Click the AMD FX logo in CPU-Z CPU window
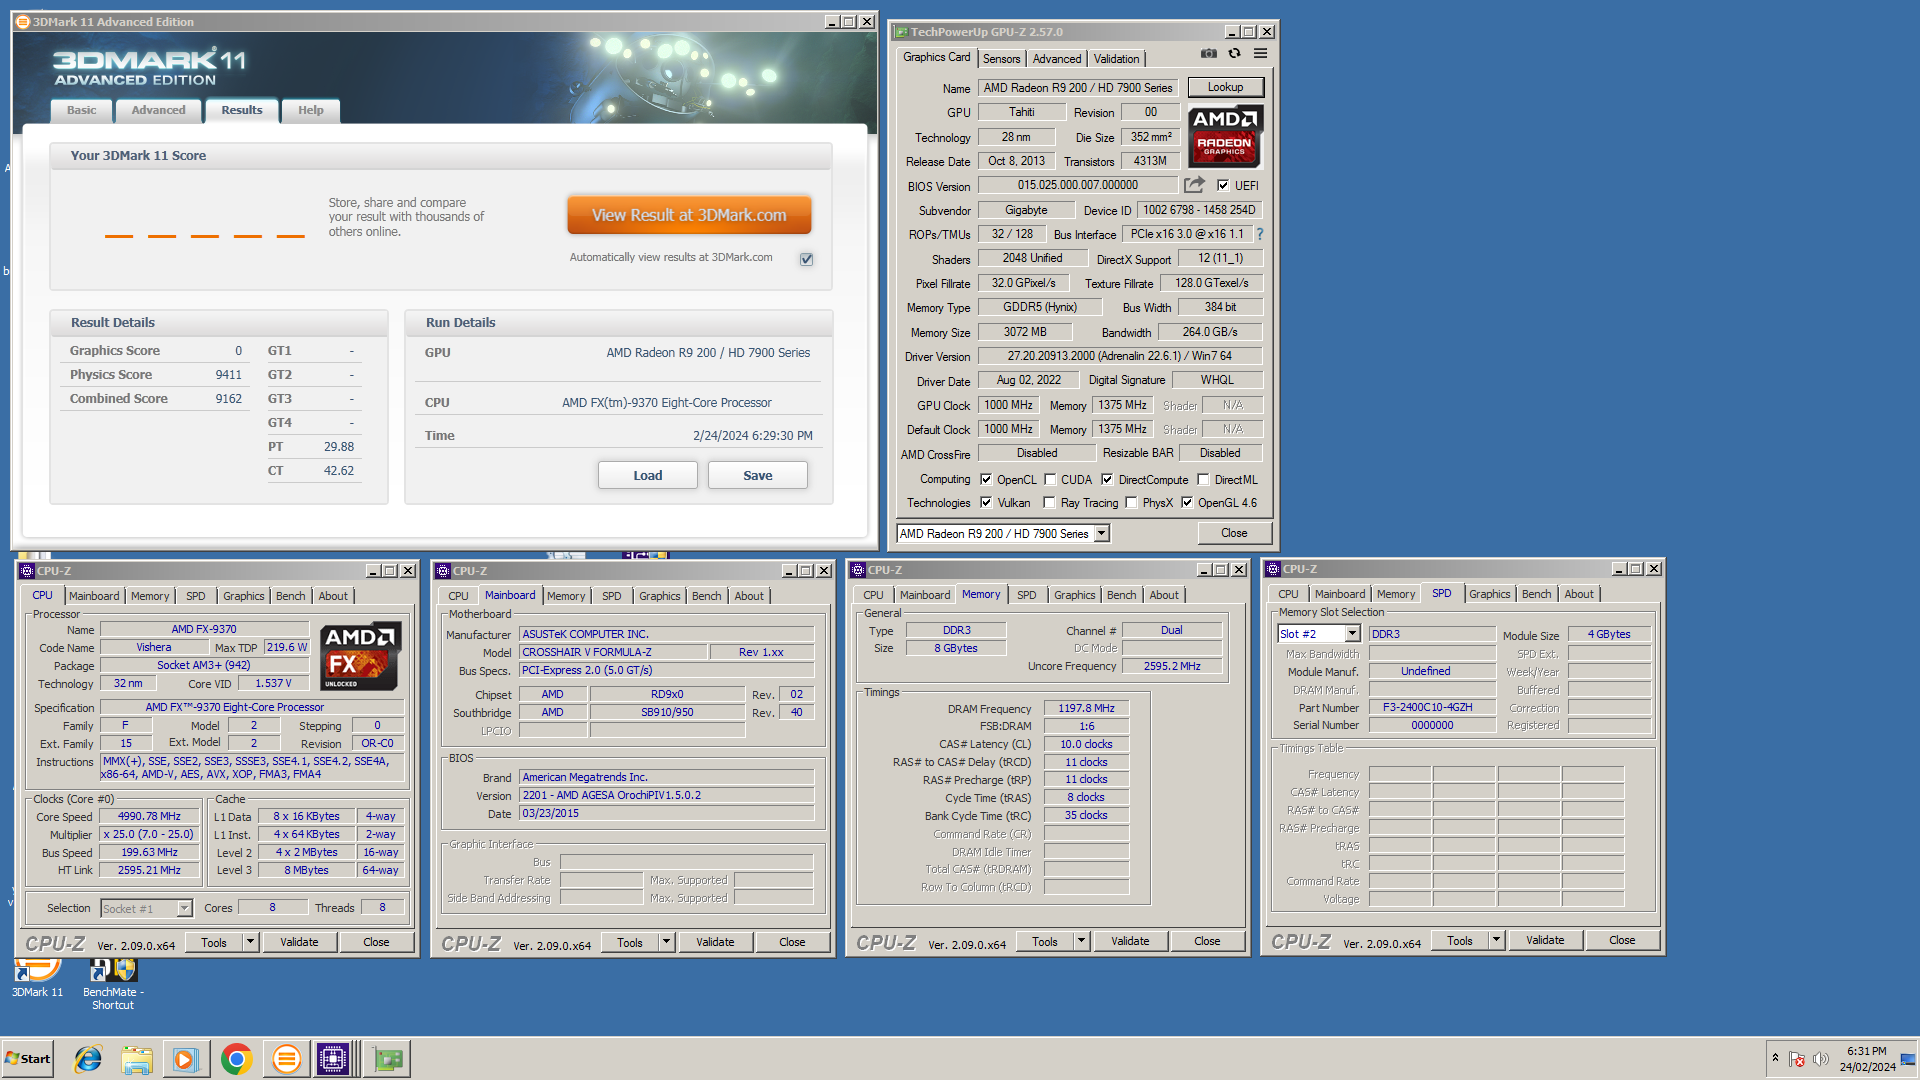 361,656
